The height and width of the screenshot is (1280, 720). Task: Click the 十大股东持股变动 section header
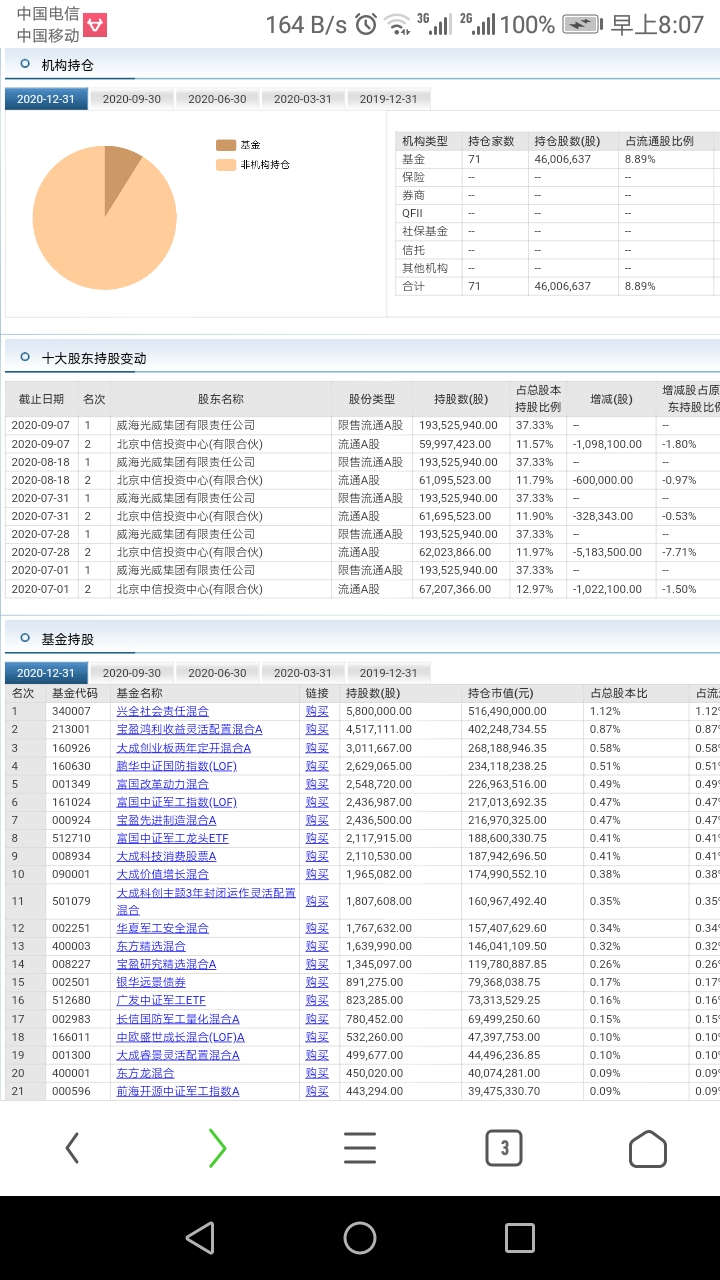point(94,358)
